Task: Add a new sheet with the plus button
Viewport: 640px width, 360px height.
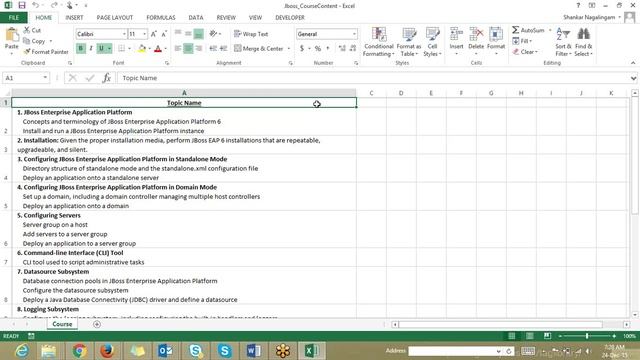Action: [x=97, y=324]
